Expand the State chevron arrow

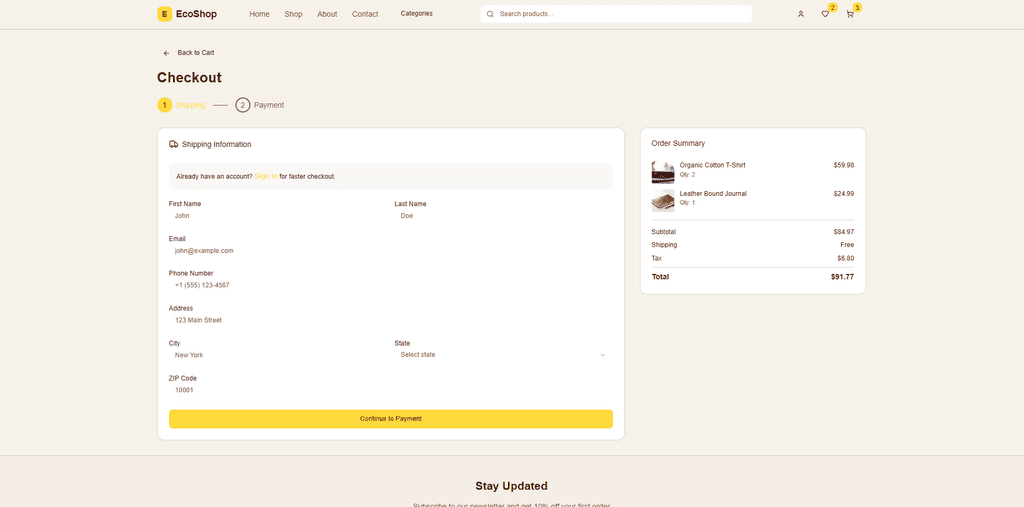(x=603, y=355)
